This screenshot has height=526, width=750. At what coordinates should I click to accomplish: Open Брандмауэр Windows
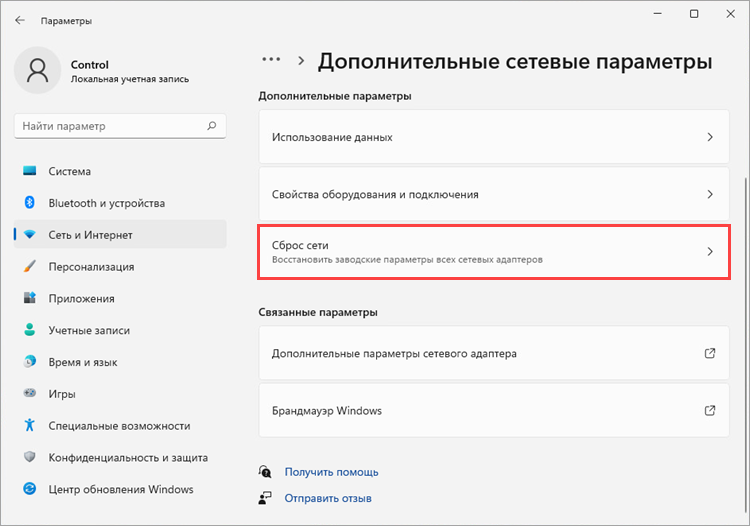coord(494,410)
